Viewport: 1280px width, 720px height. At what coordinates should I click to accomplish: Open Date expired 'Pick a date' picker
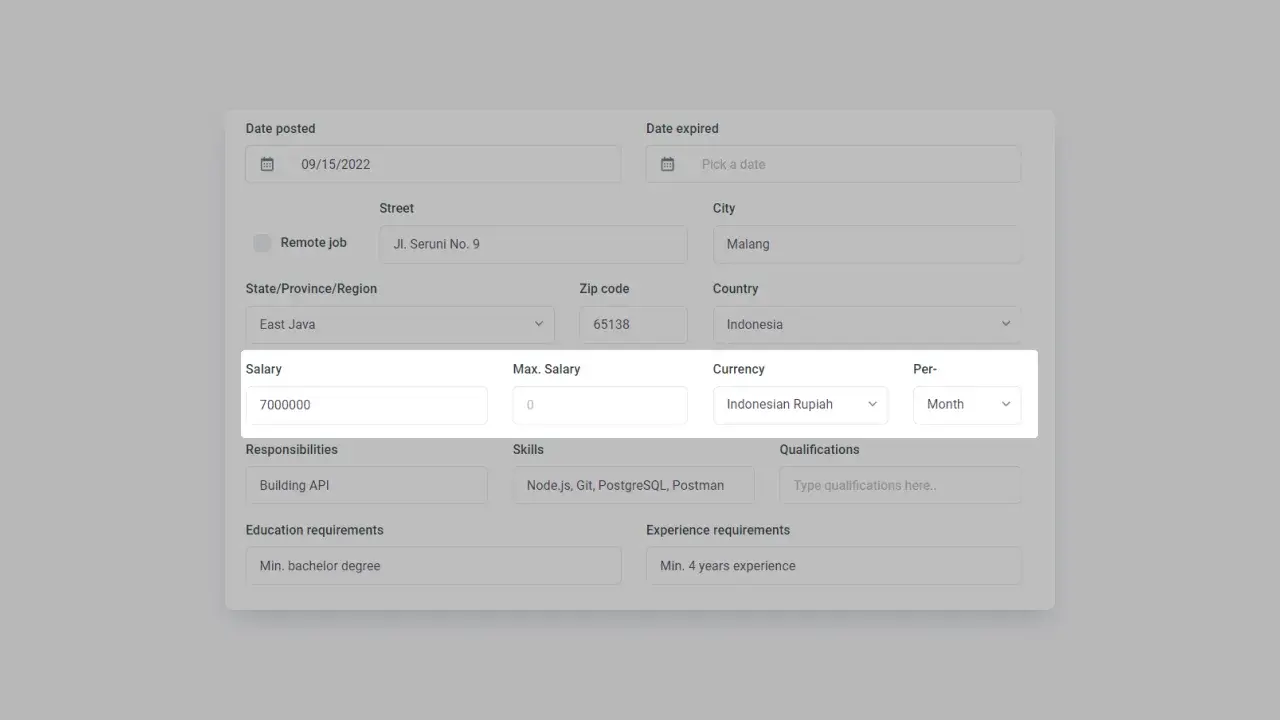pos(733,164)
